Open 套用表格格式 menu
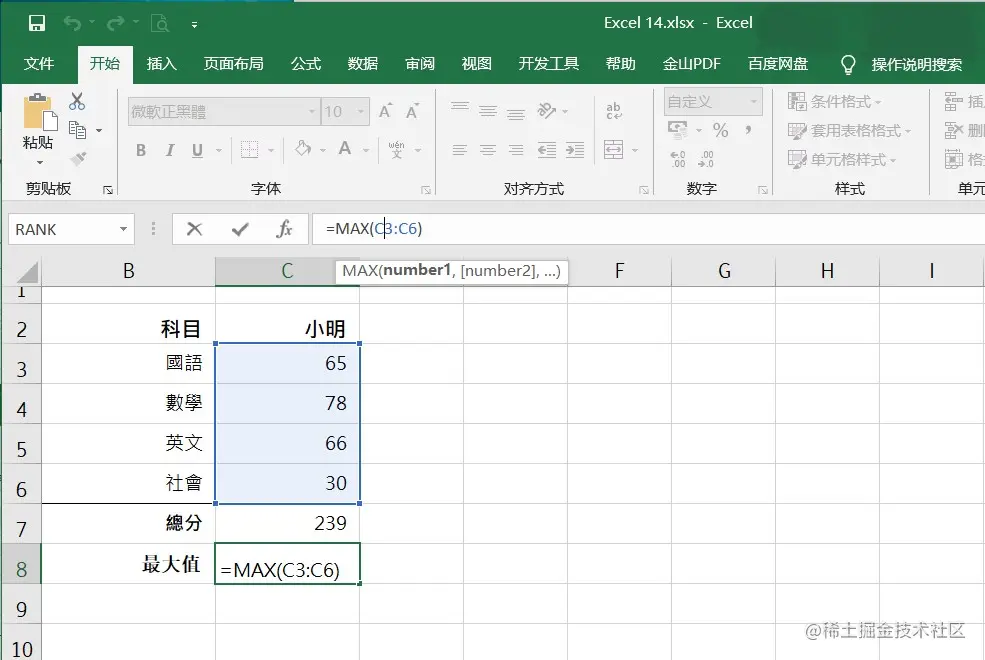The width and height of the screenshot is (985, 660). click(x=849, y=131)
